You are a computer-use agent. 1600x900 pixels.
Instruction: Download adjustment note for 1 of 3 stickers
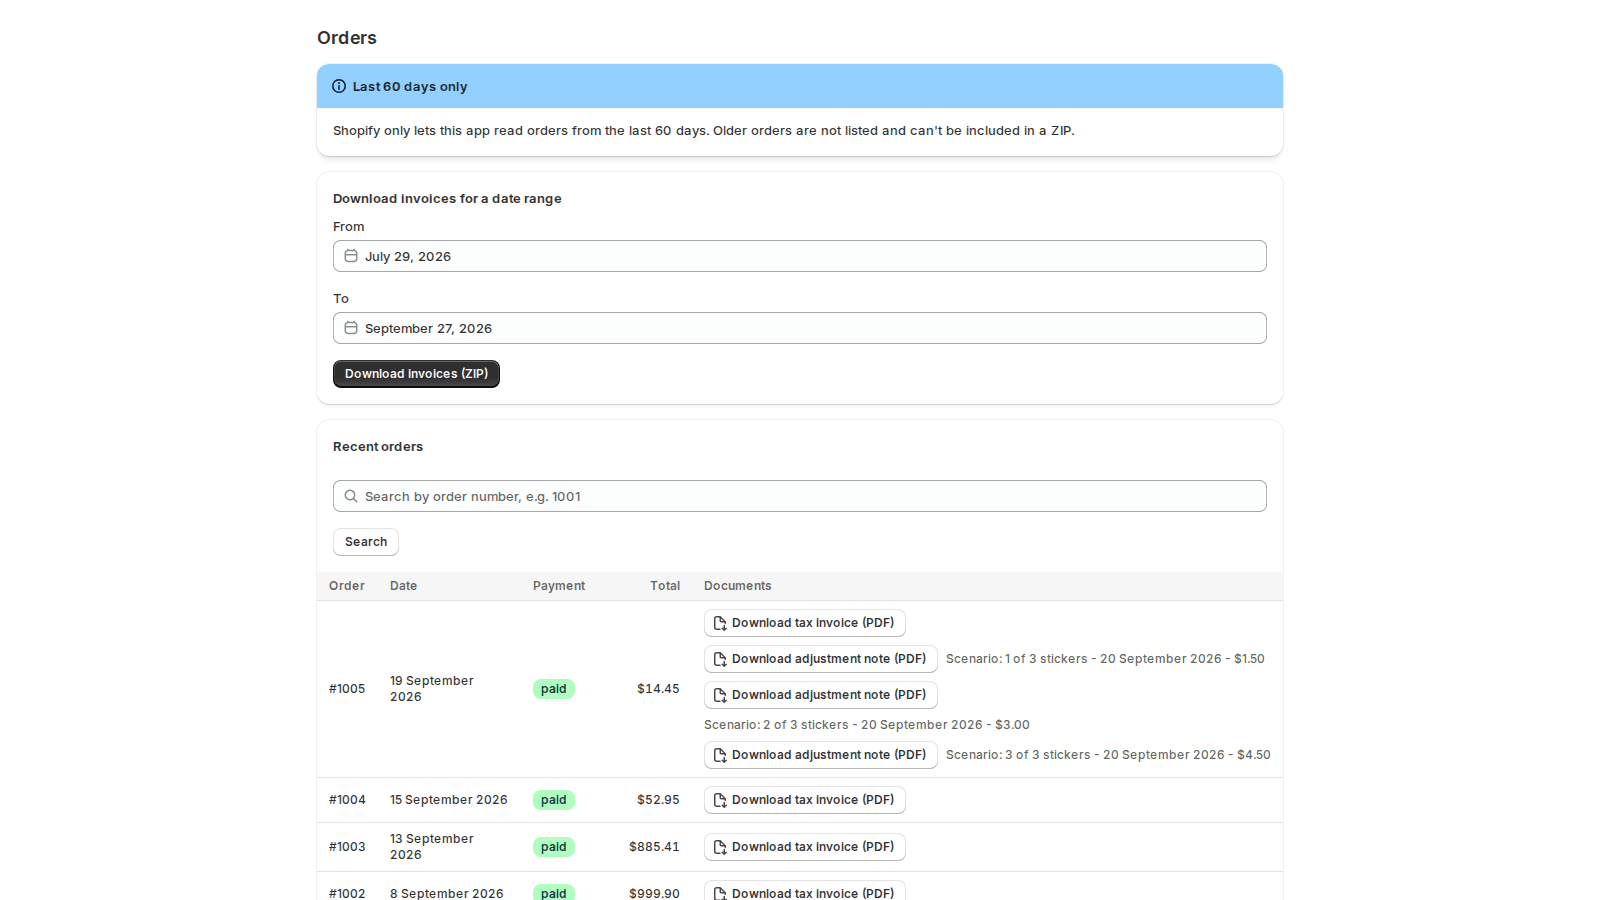click(x=821, y=659)
